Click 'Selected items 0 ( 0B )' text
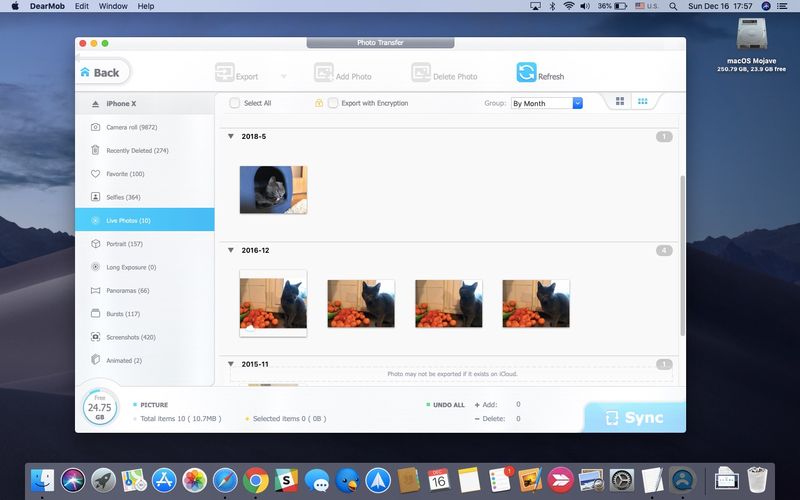Viewport: 800px width, 500px height. tap(289, 418)
